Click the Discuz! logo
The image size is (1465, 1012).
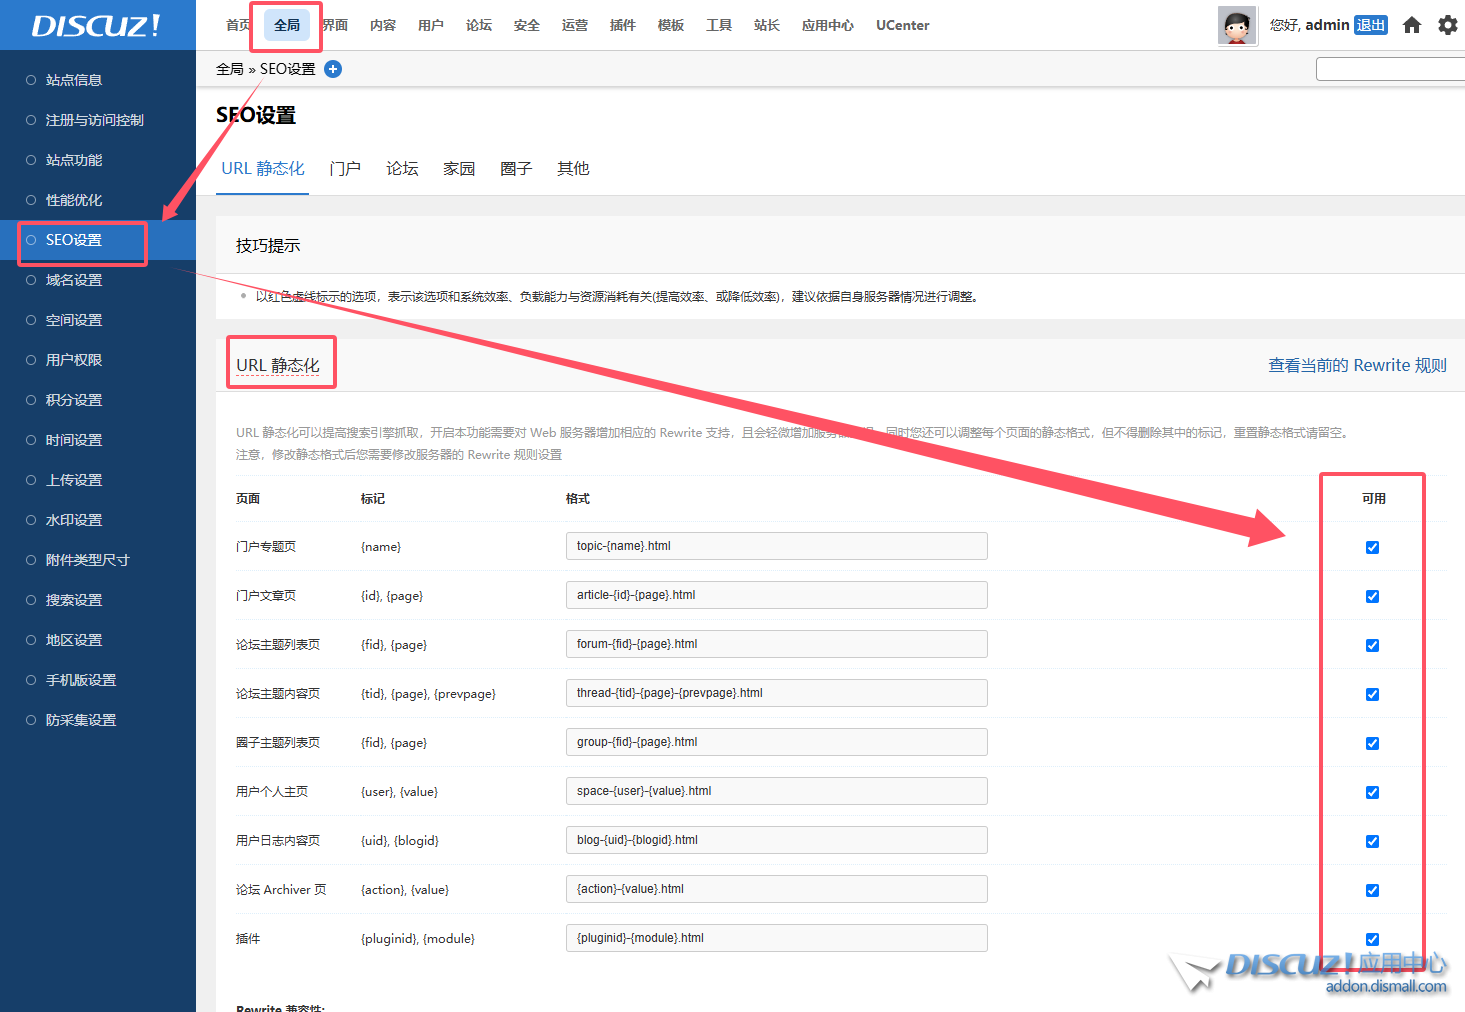(96, 25)
